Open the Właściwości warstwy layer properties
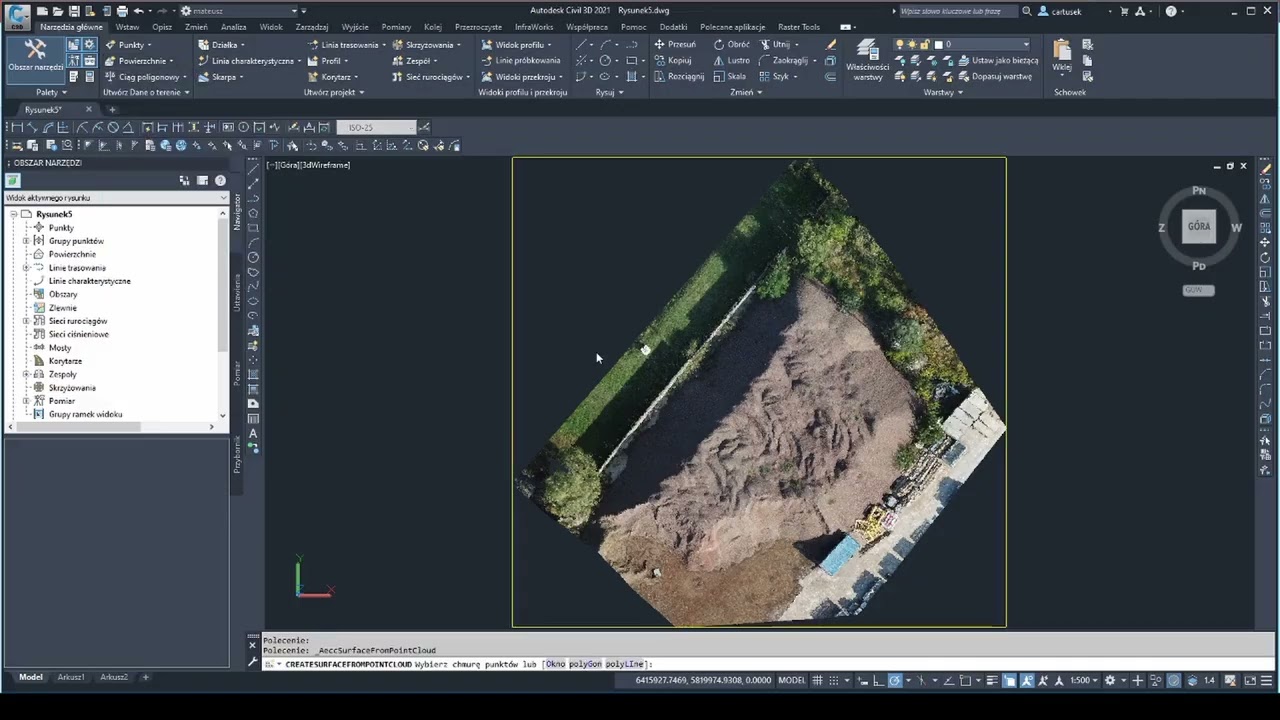This screenshot has width=1280, height=720. coord(867,60)
